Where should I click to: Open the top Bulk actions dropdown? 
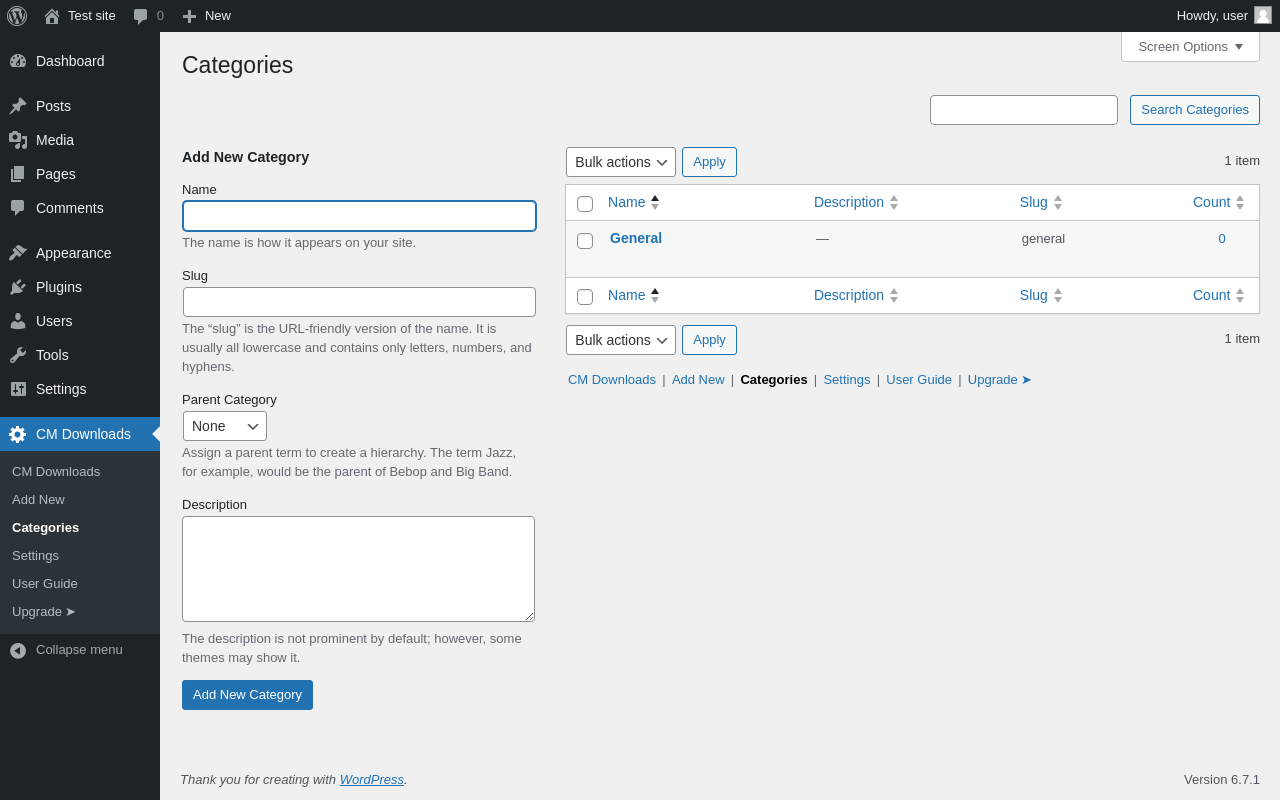[x=621, y=162]
